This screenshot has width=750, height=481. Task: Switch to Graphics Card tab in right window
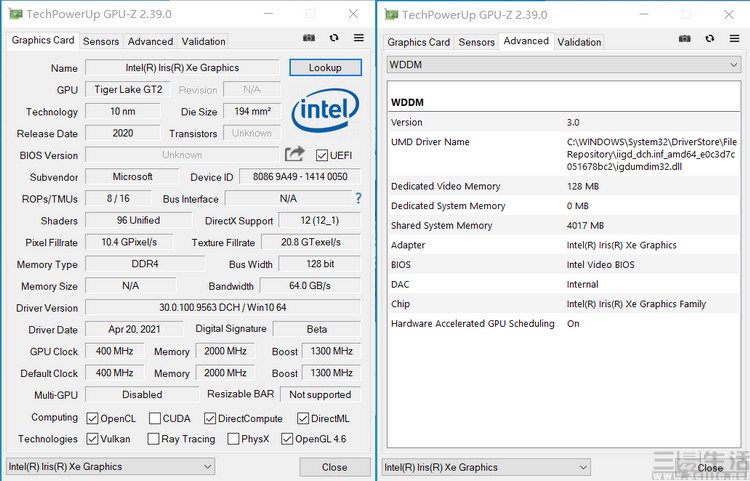point(419,42)
